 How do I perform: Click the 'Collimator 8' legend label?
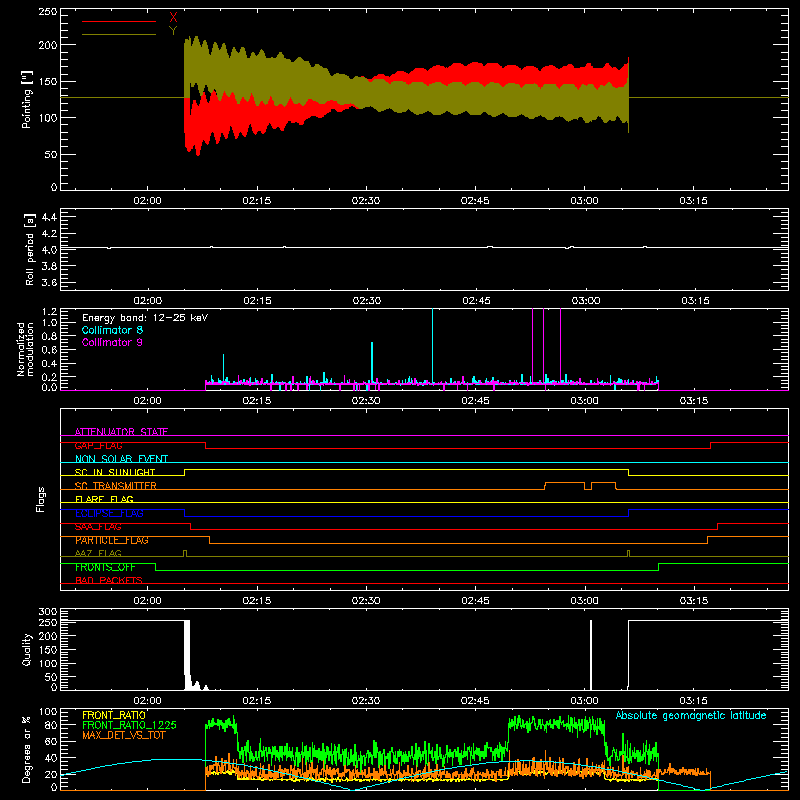(x=112, y=330)
